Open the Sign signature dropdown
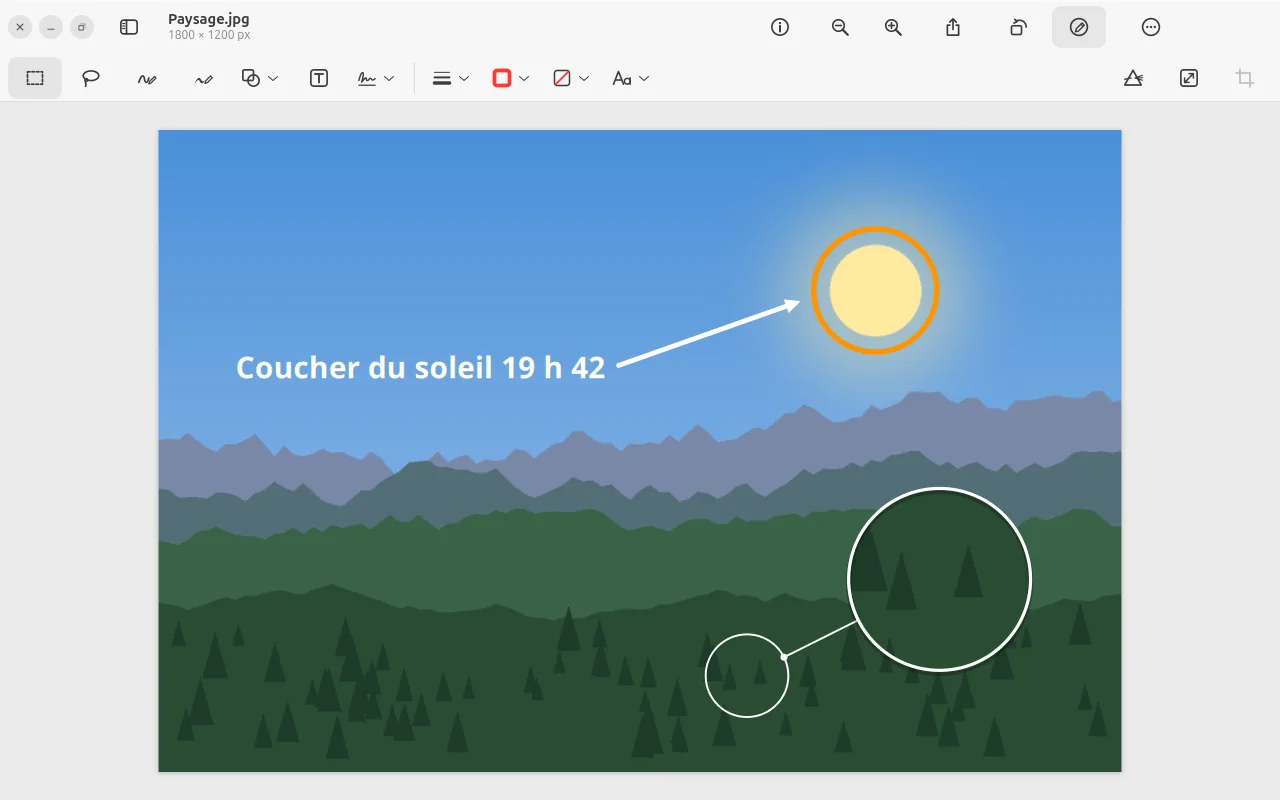The image size is (1280, 800). point(376,78)
